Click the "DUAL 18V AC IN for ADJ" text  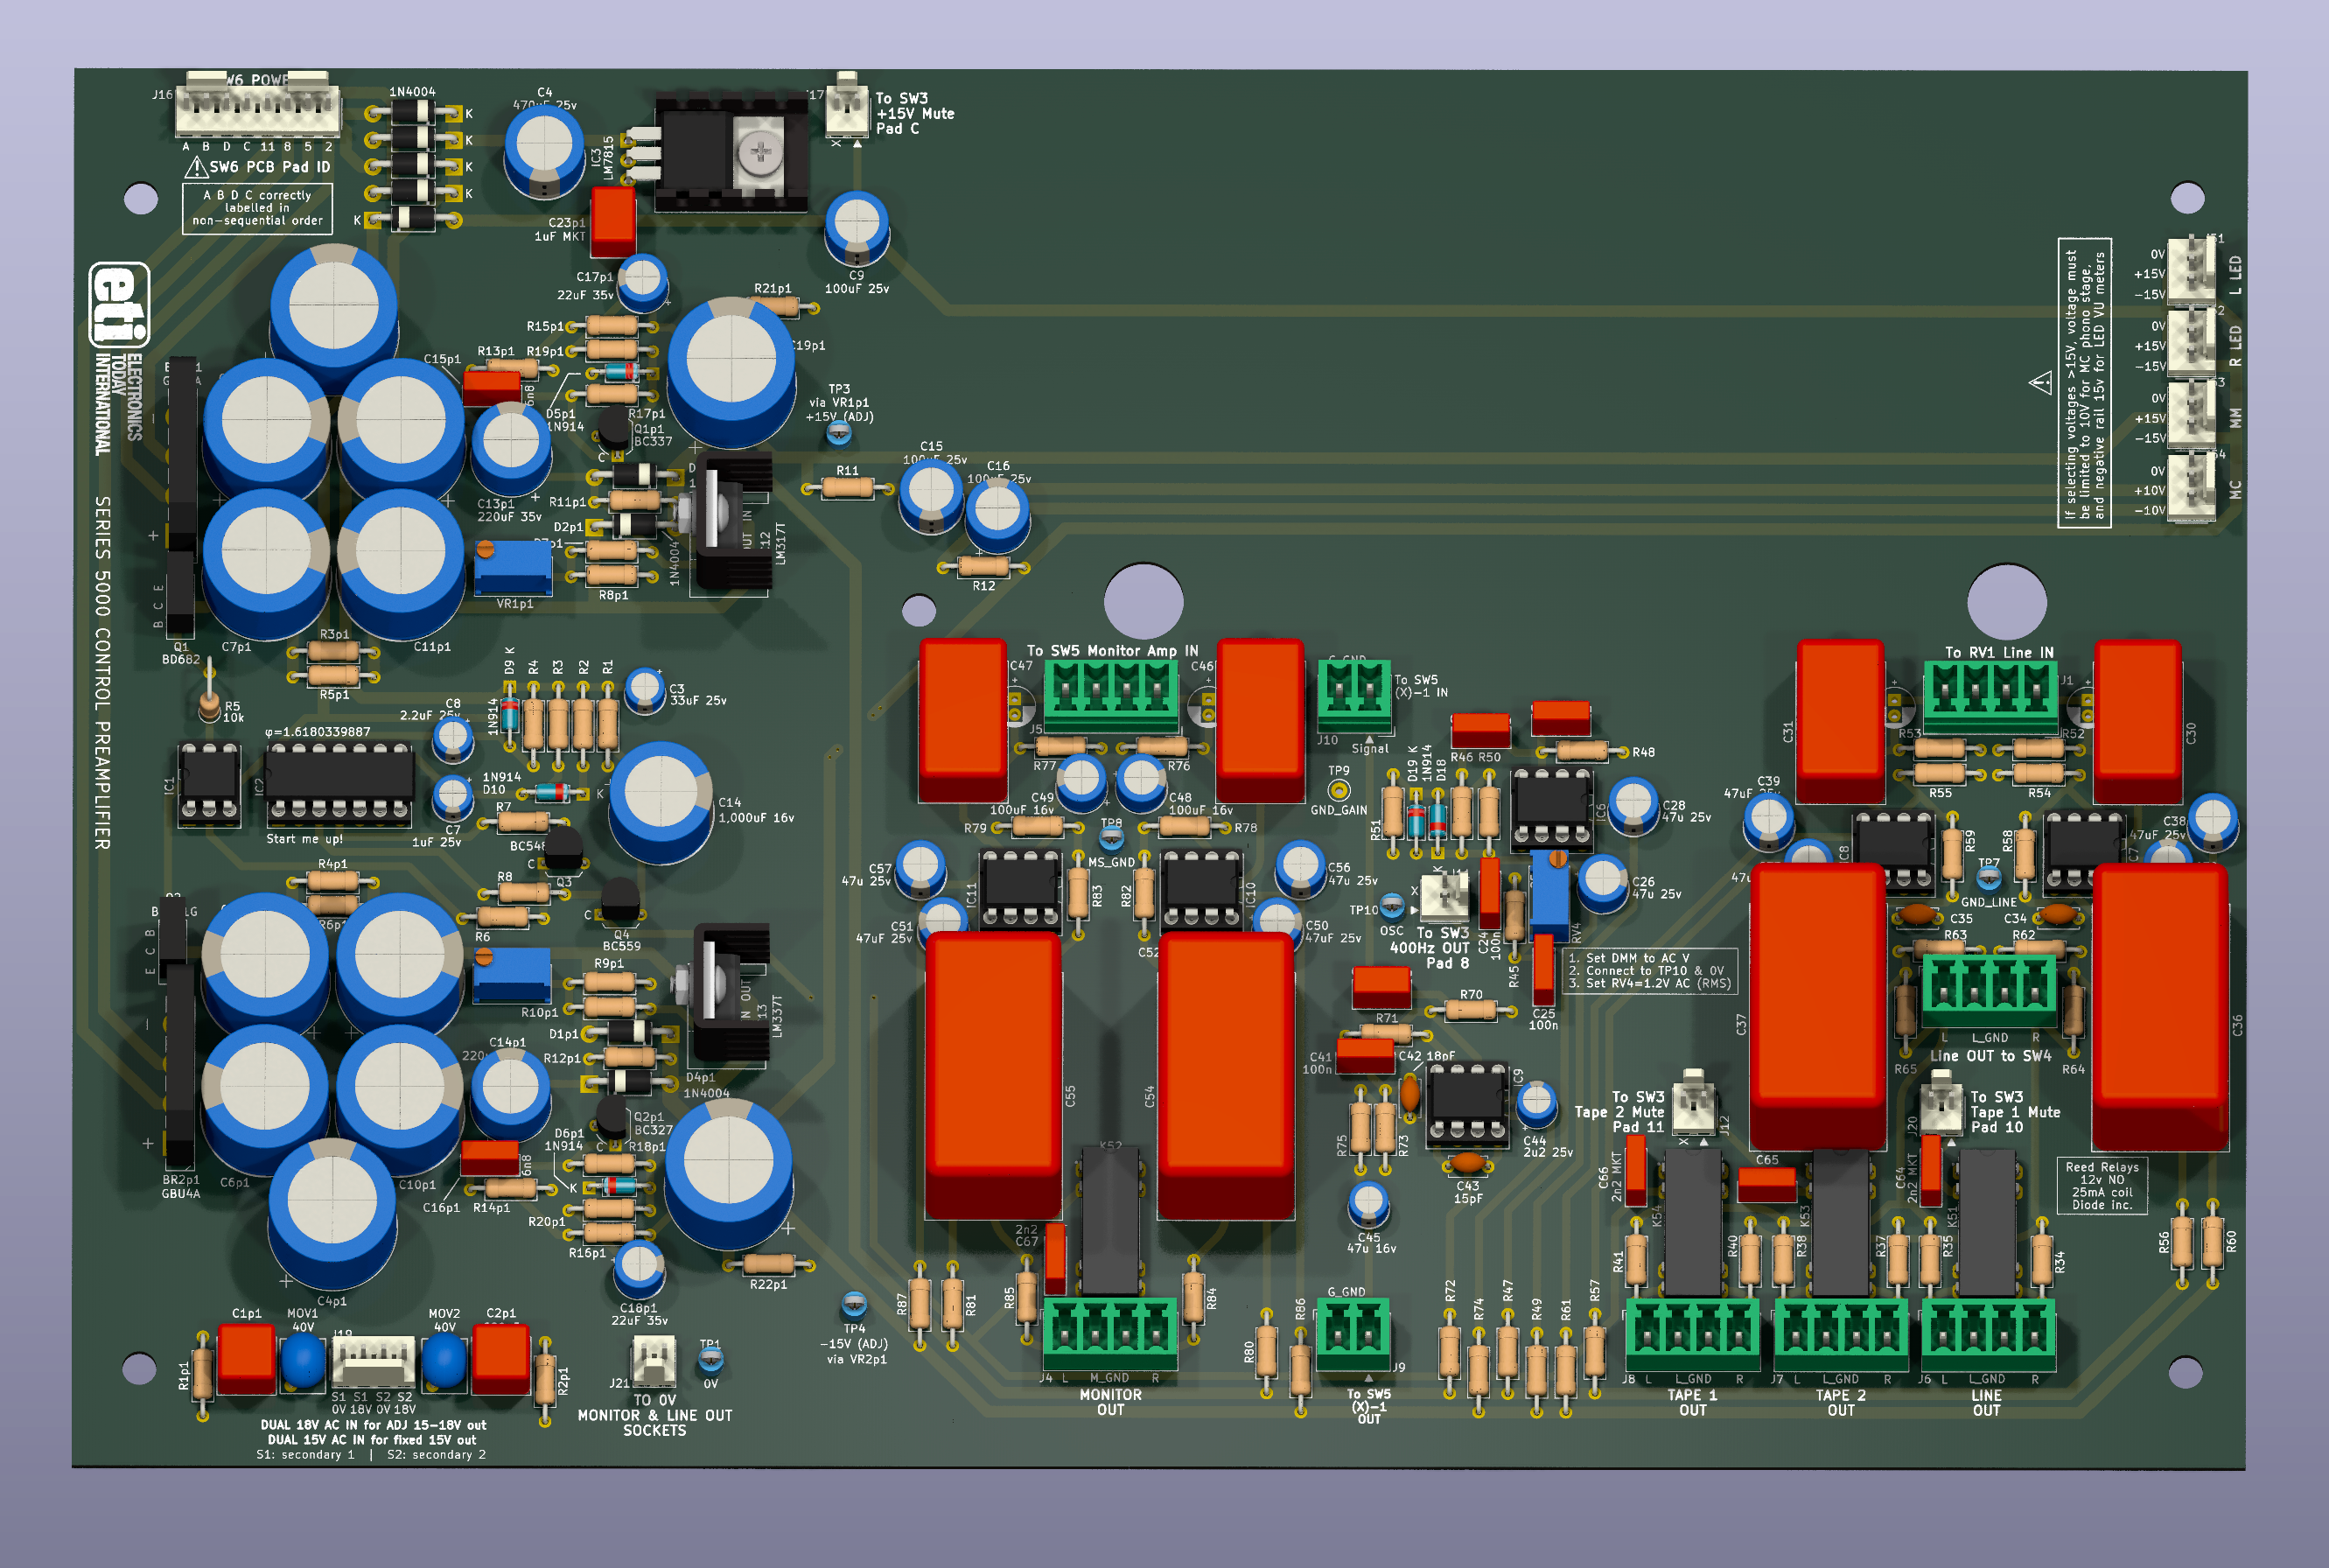[373, 1425]
